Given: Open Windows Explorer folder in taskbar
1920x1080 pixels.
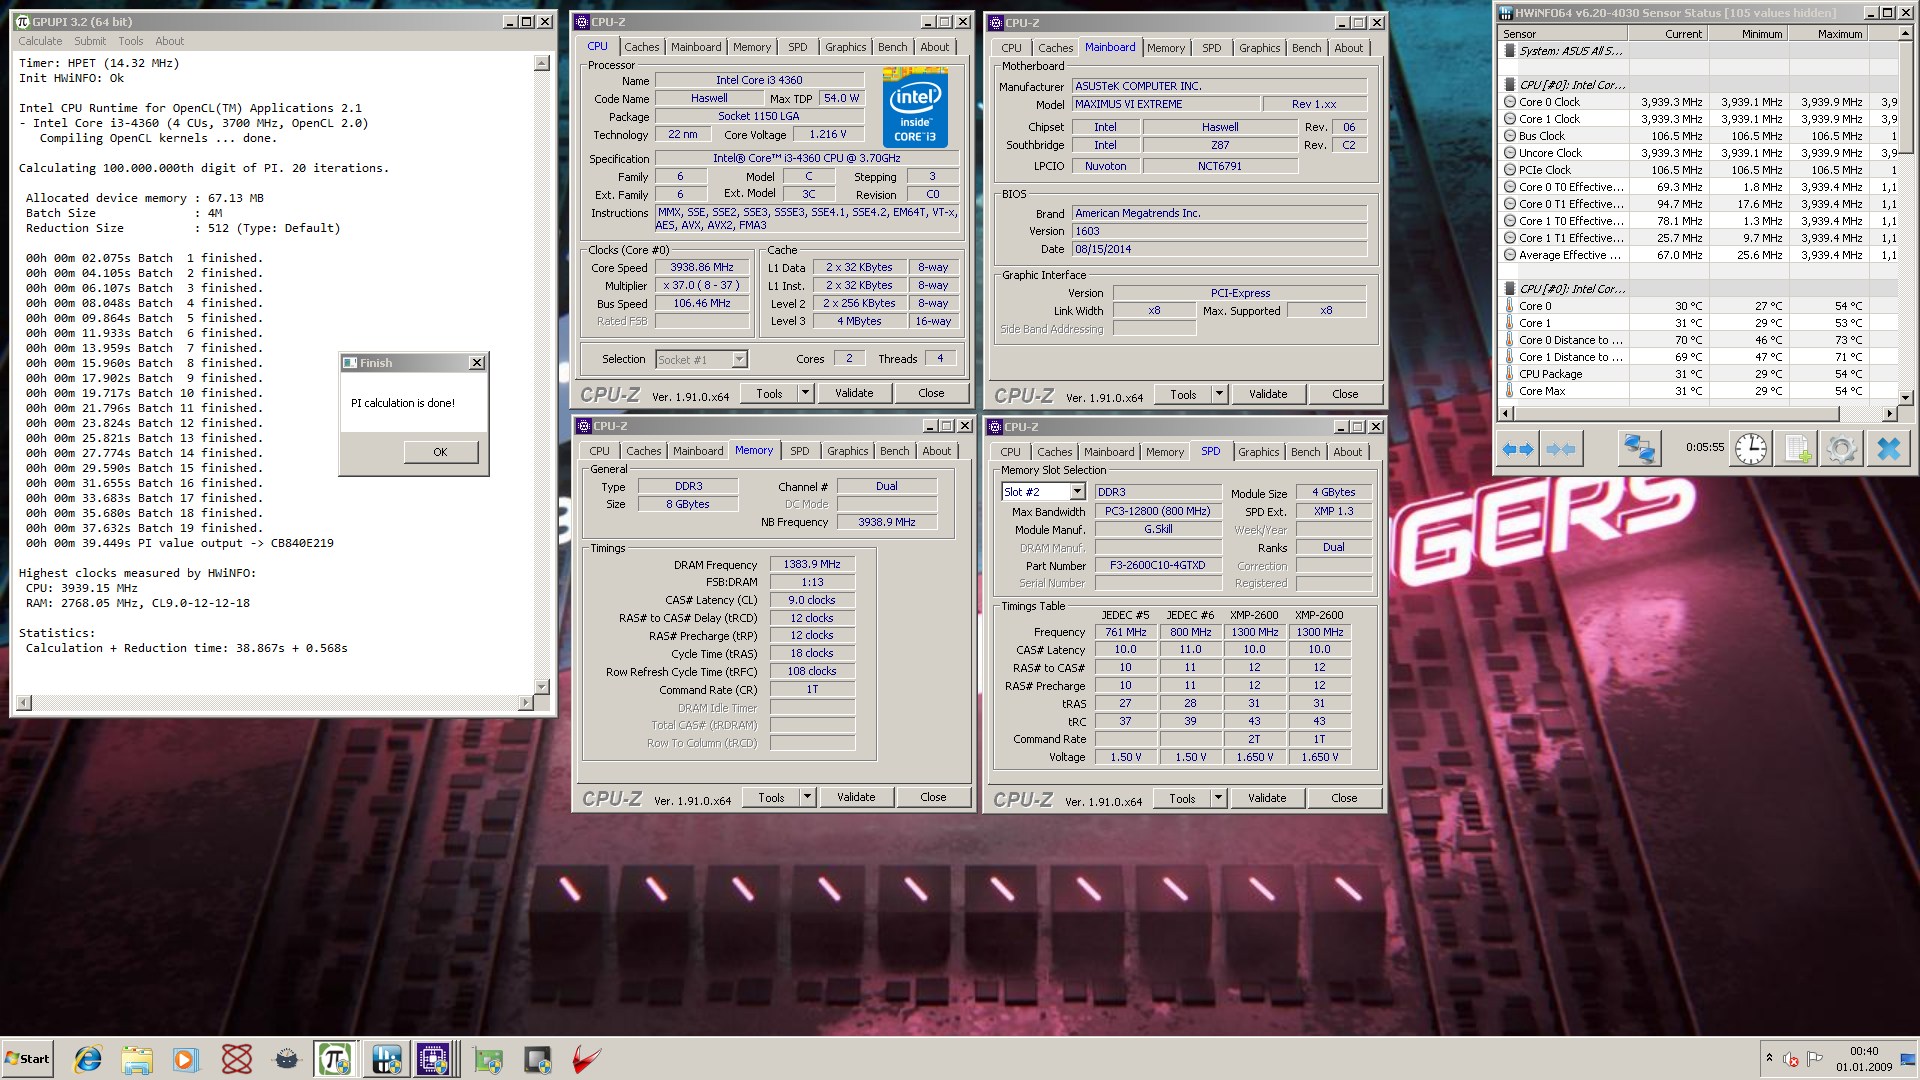Looking at the screenshot, I should [x=137, y=1059].
